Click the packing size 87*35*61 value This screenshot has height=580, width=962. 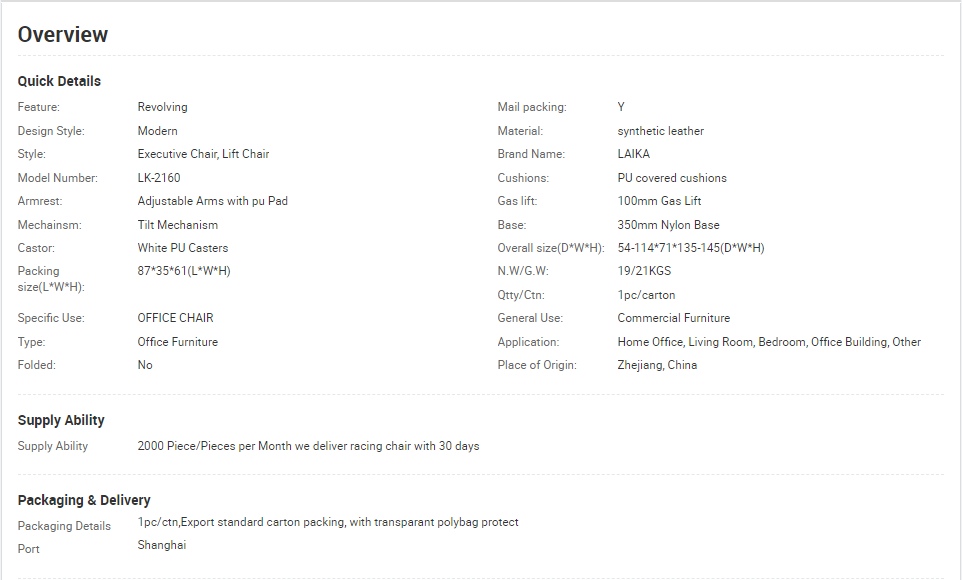184,271
